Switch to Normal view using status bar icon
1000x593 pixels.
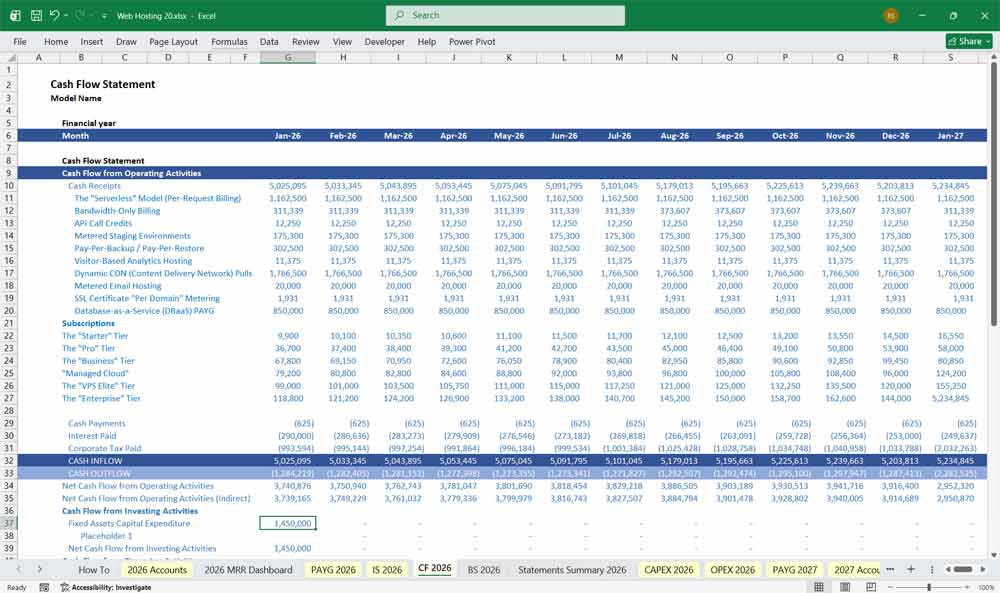(820, 586)
